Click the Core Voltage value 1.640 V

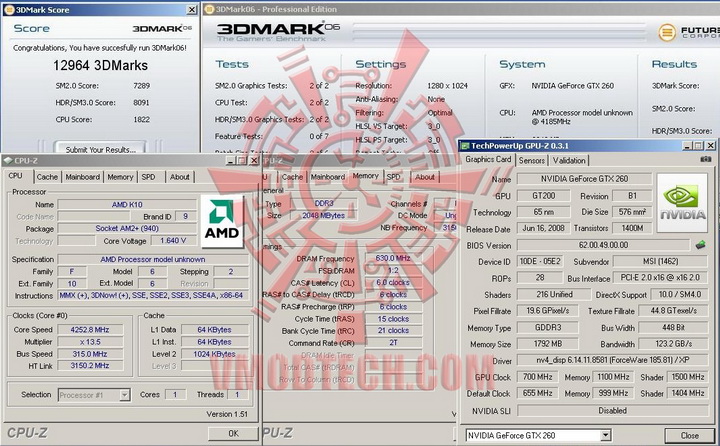coord(173,241)
